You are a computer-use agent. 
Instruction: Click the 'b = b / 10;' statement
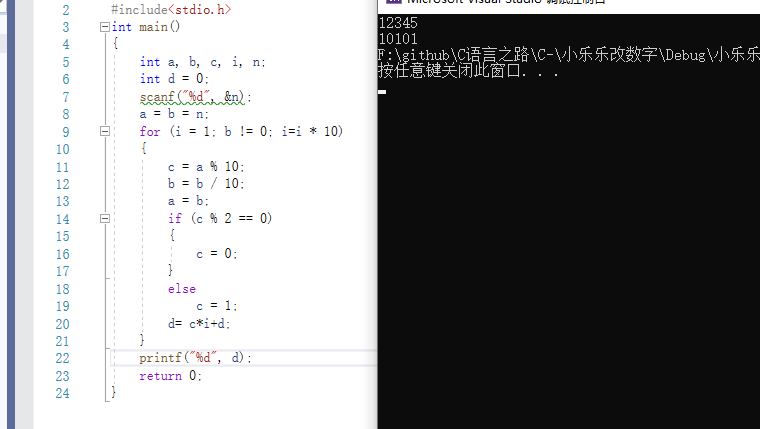tap(206, 184)
